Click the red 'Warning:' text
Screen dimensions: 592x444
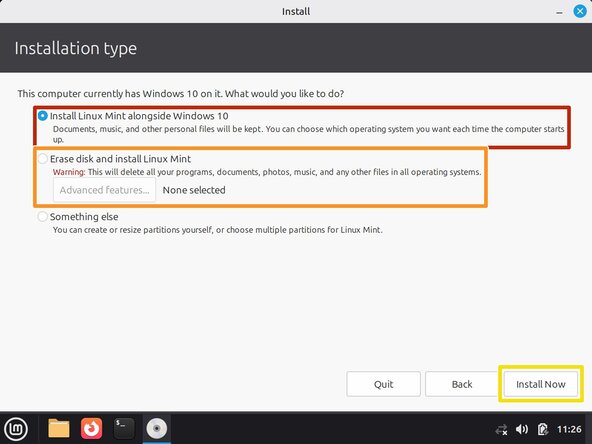(x=69, y=172)
